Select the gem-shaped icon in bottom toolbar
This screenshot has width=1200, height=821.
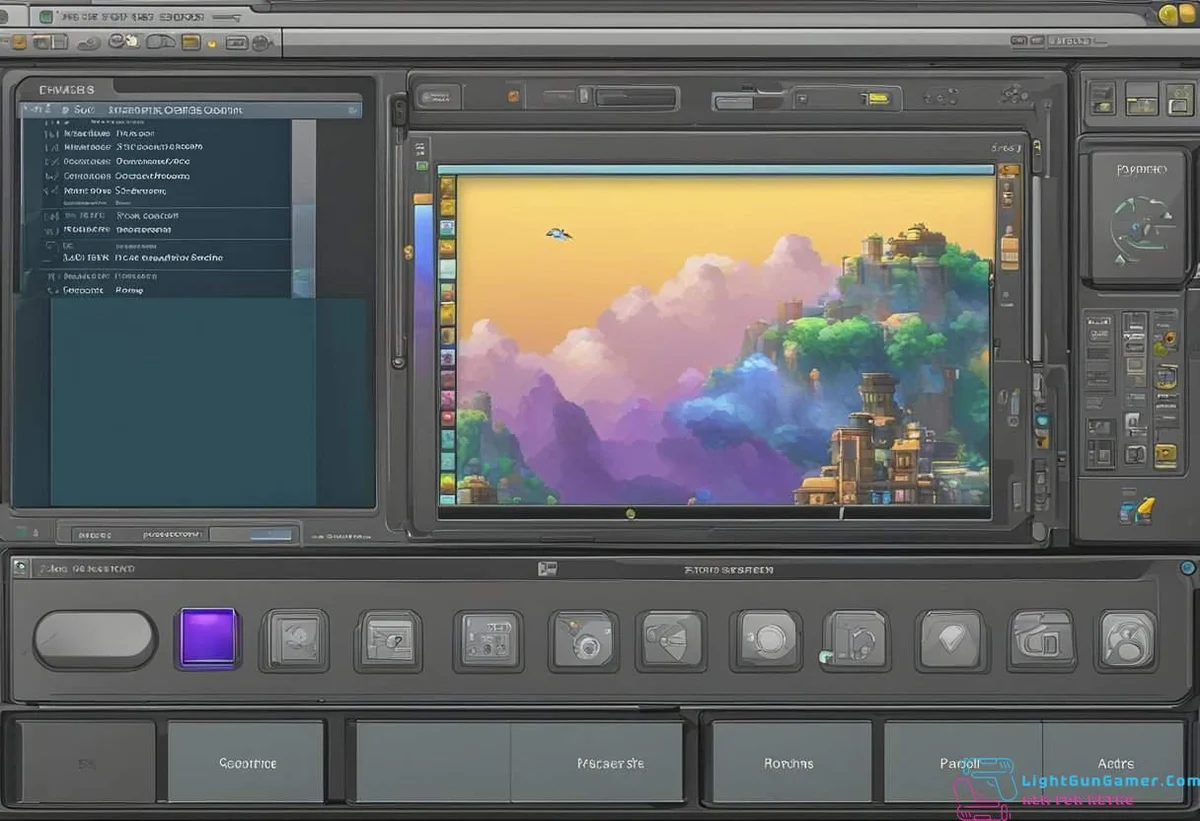coord(950,640)
